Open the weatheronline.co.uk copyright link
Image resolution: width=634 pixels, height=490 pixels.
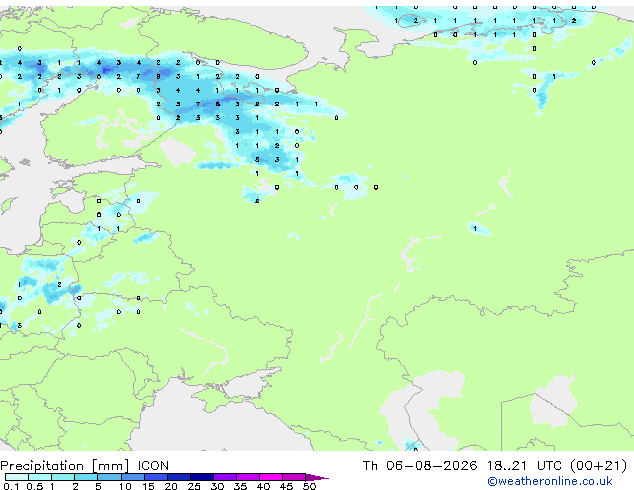(x=550, y=481)
